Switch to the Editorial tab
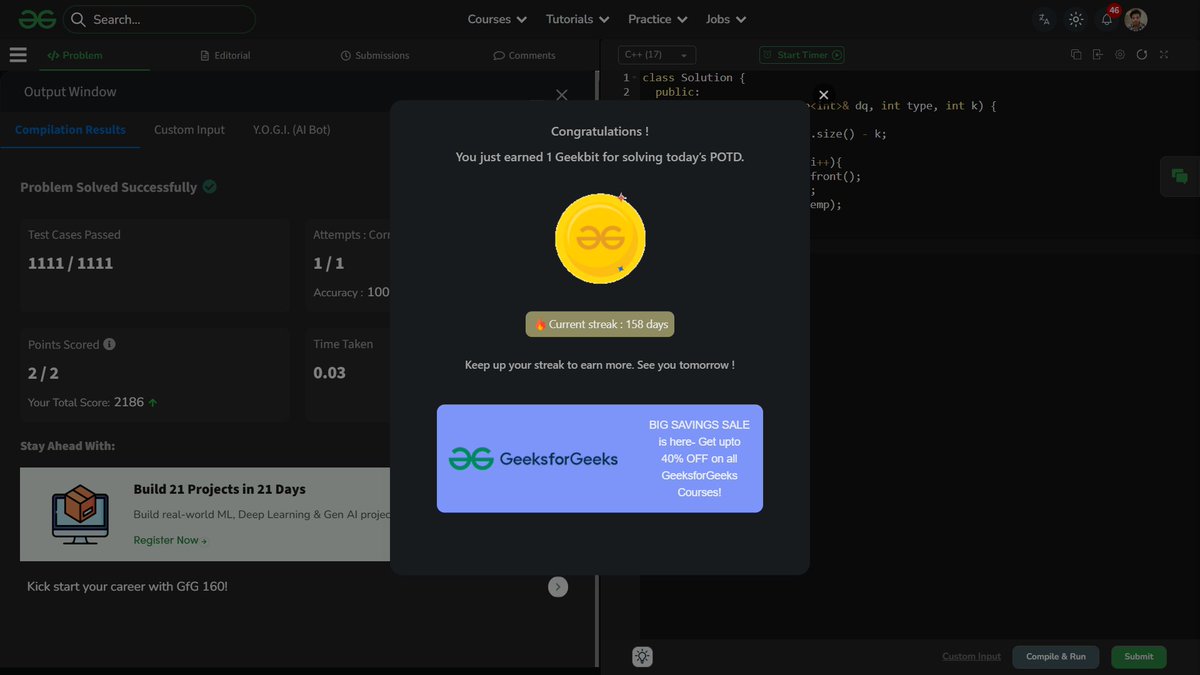This screenshot has width=1200, height=675. click(225, 55)
